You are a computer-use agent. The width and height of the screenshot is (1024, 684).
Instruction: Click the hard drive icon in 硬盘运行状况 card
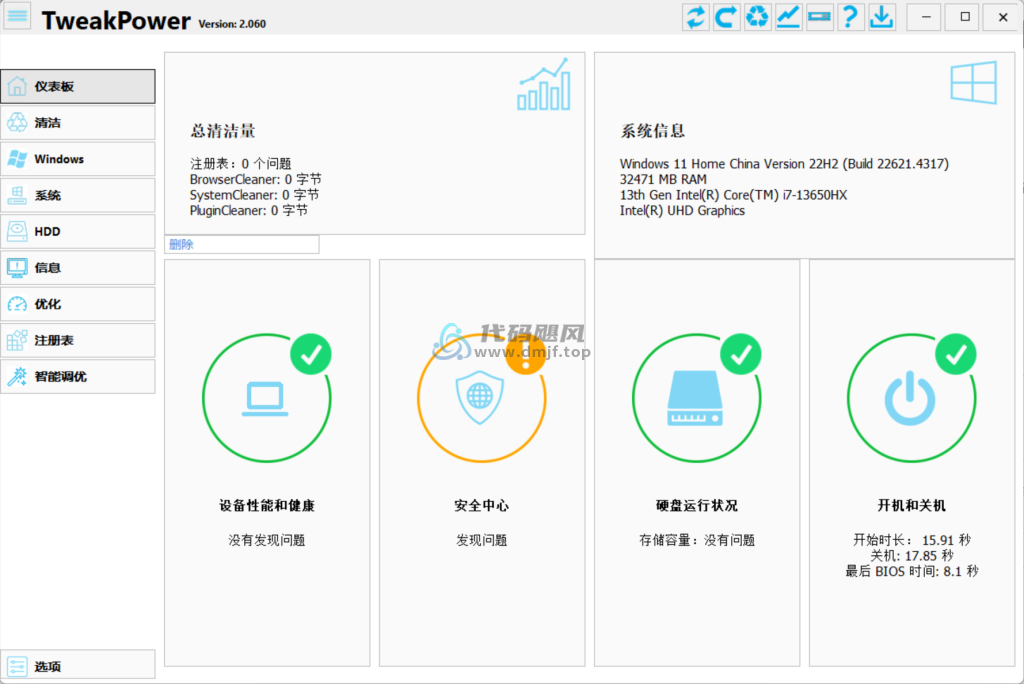(695, 399)
